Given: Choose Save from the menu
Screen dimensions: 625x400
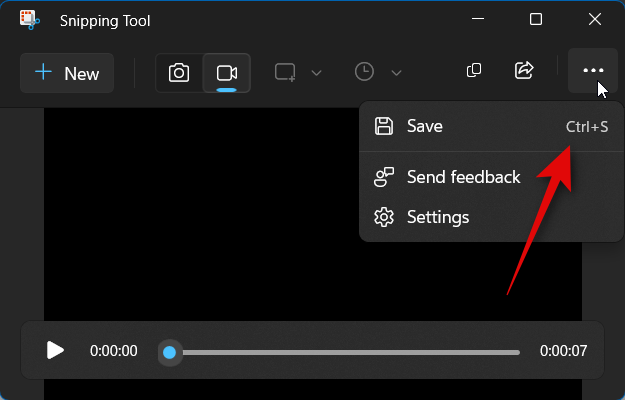Looking at the screenshot, I should coord(424,126).
